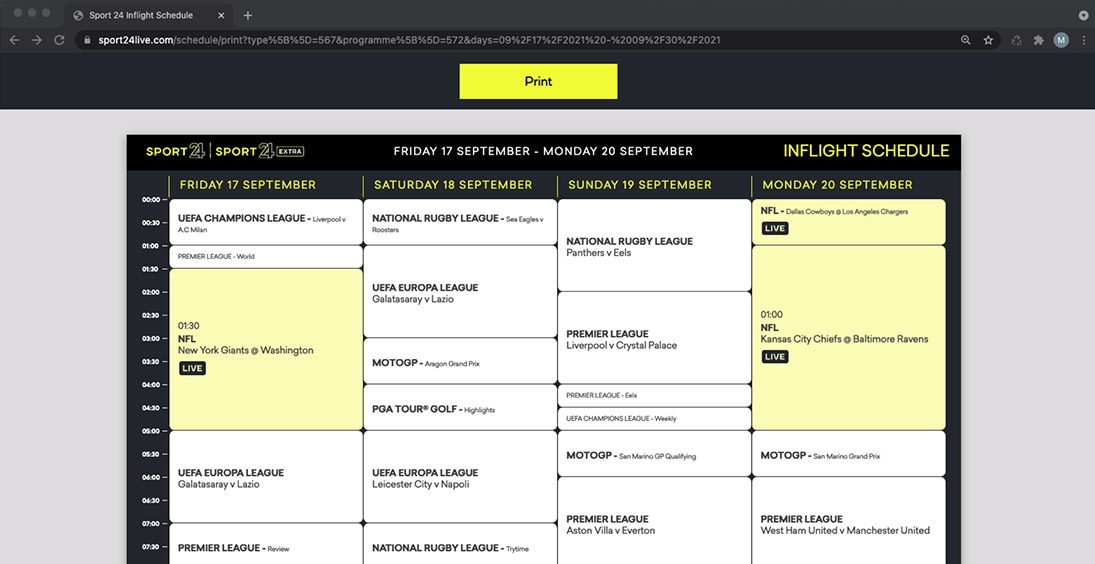Viewport: 1095px width, 564px height.
Task: Click the FRIDAY 17 SEPTEMBER column header
Action: point(248,185)
